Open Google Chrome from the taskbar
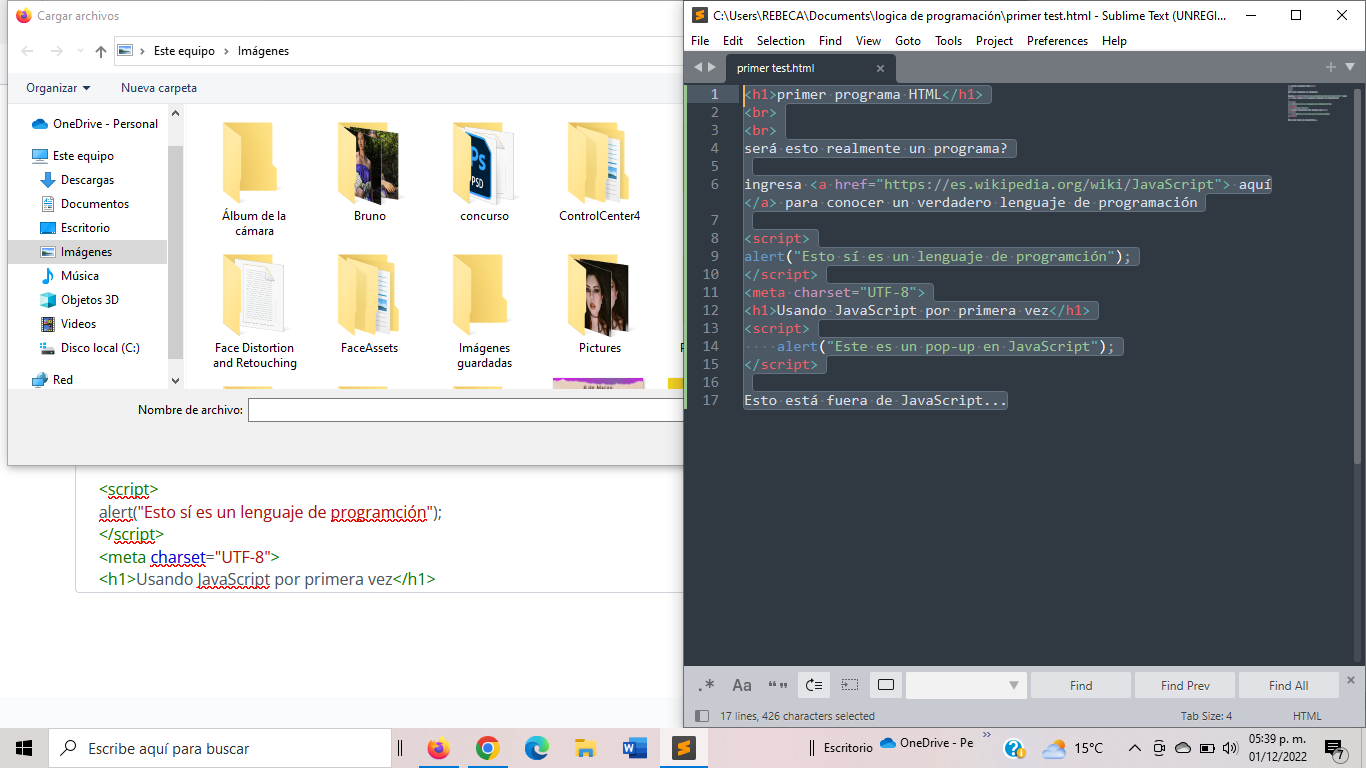The image size is (1366, 768). 487,748
